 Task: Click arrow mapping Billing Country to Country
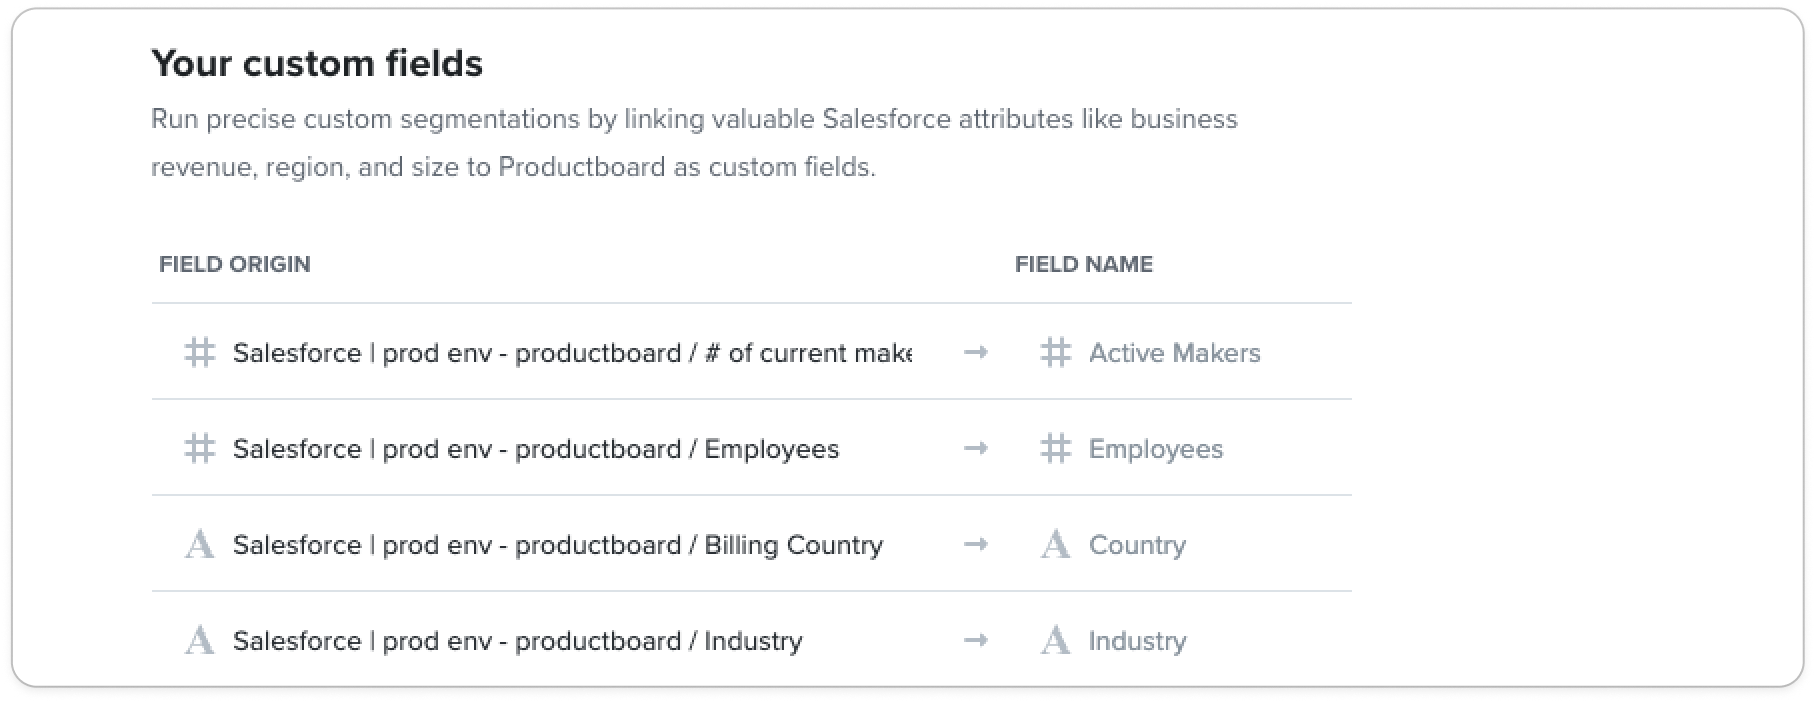tap(976, 544)
